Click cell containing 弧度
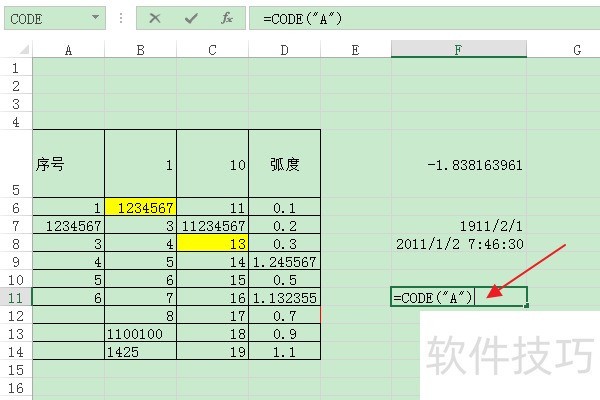 coord(284,164)
